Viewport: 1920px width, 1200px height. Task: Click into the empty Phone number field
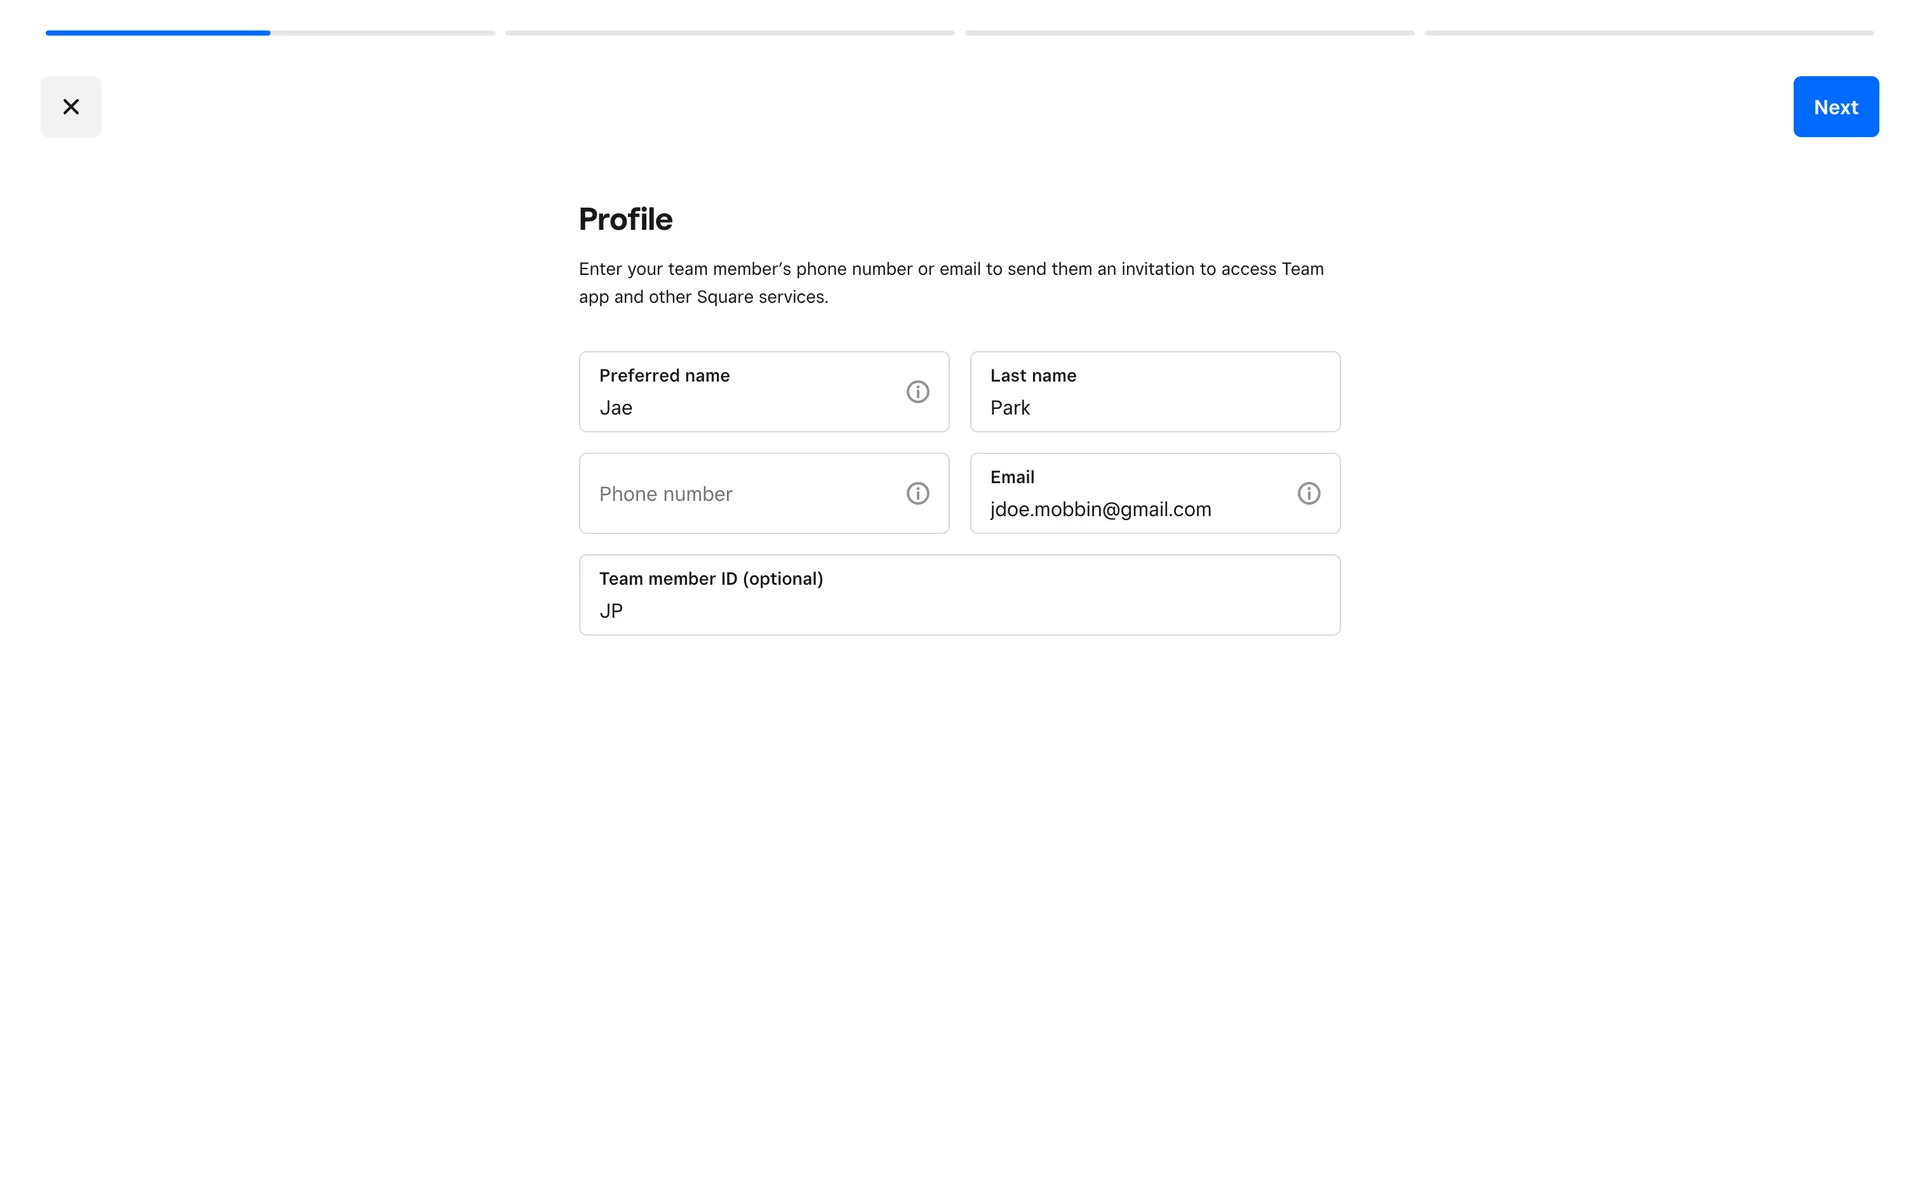pyautogui.click(x=740, y=494)
